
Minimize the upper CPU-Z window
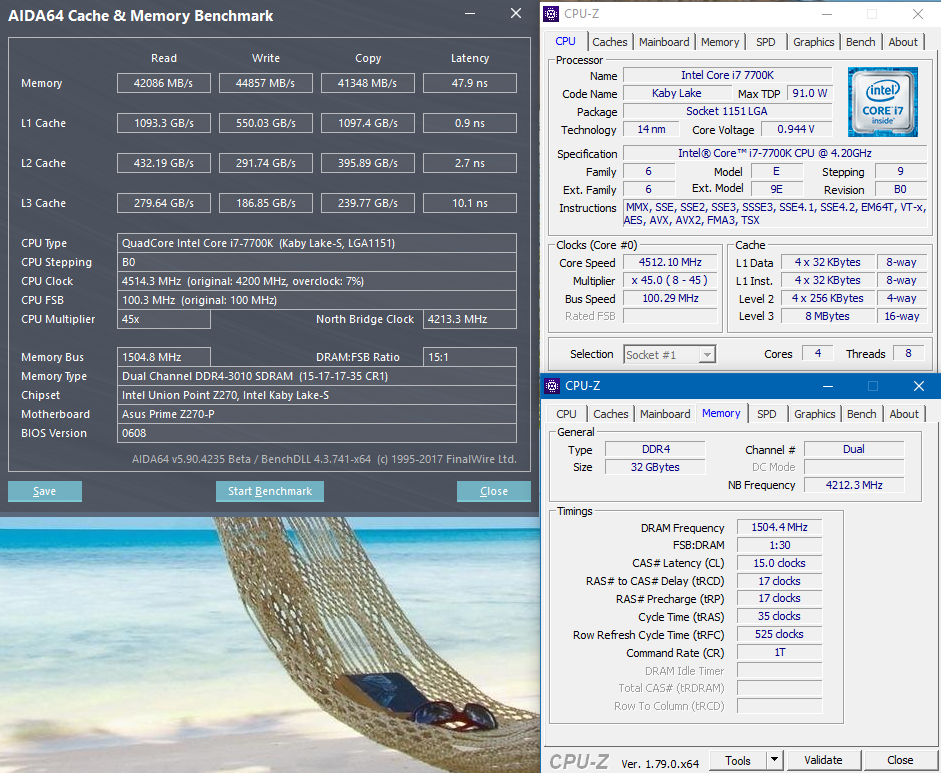826,14
